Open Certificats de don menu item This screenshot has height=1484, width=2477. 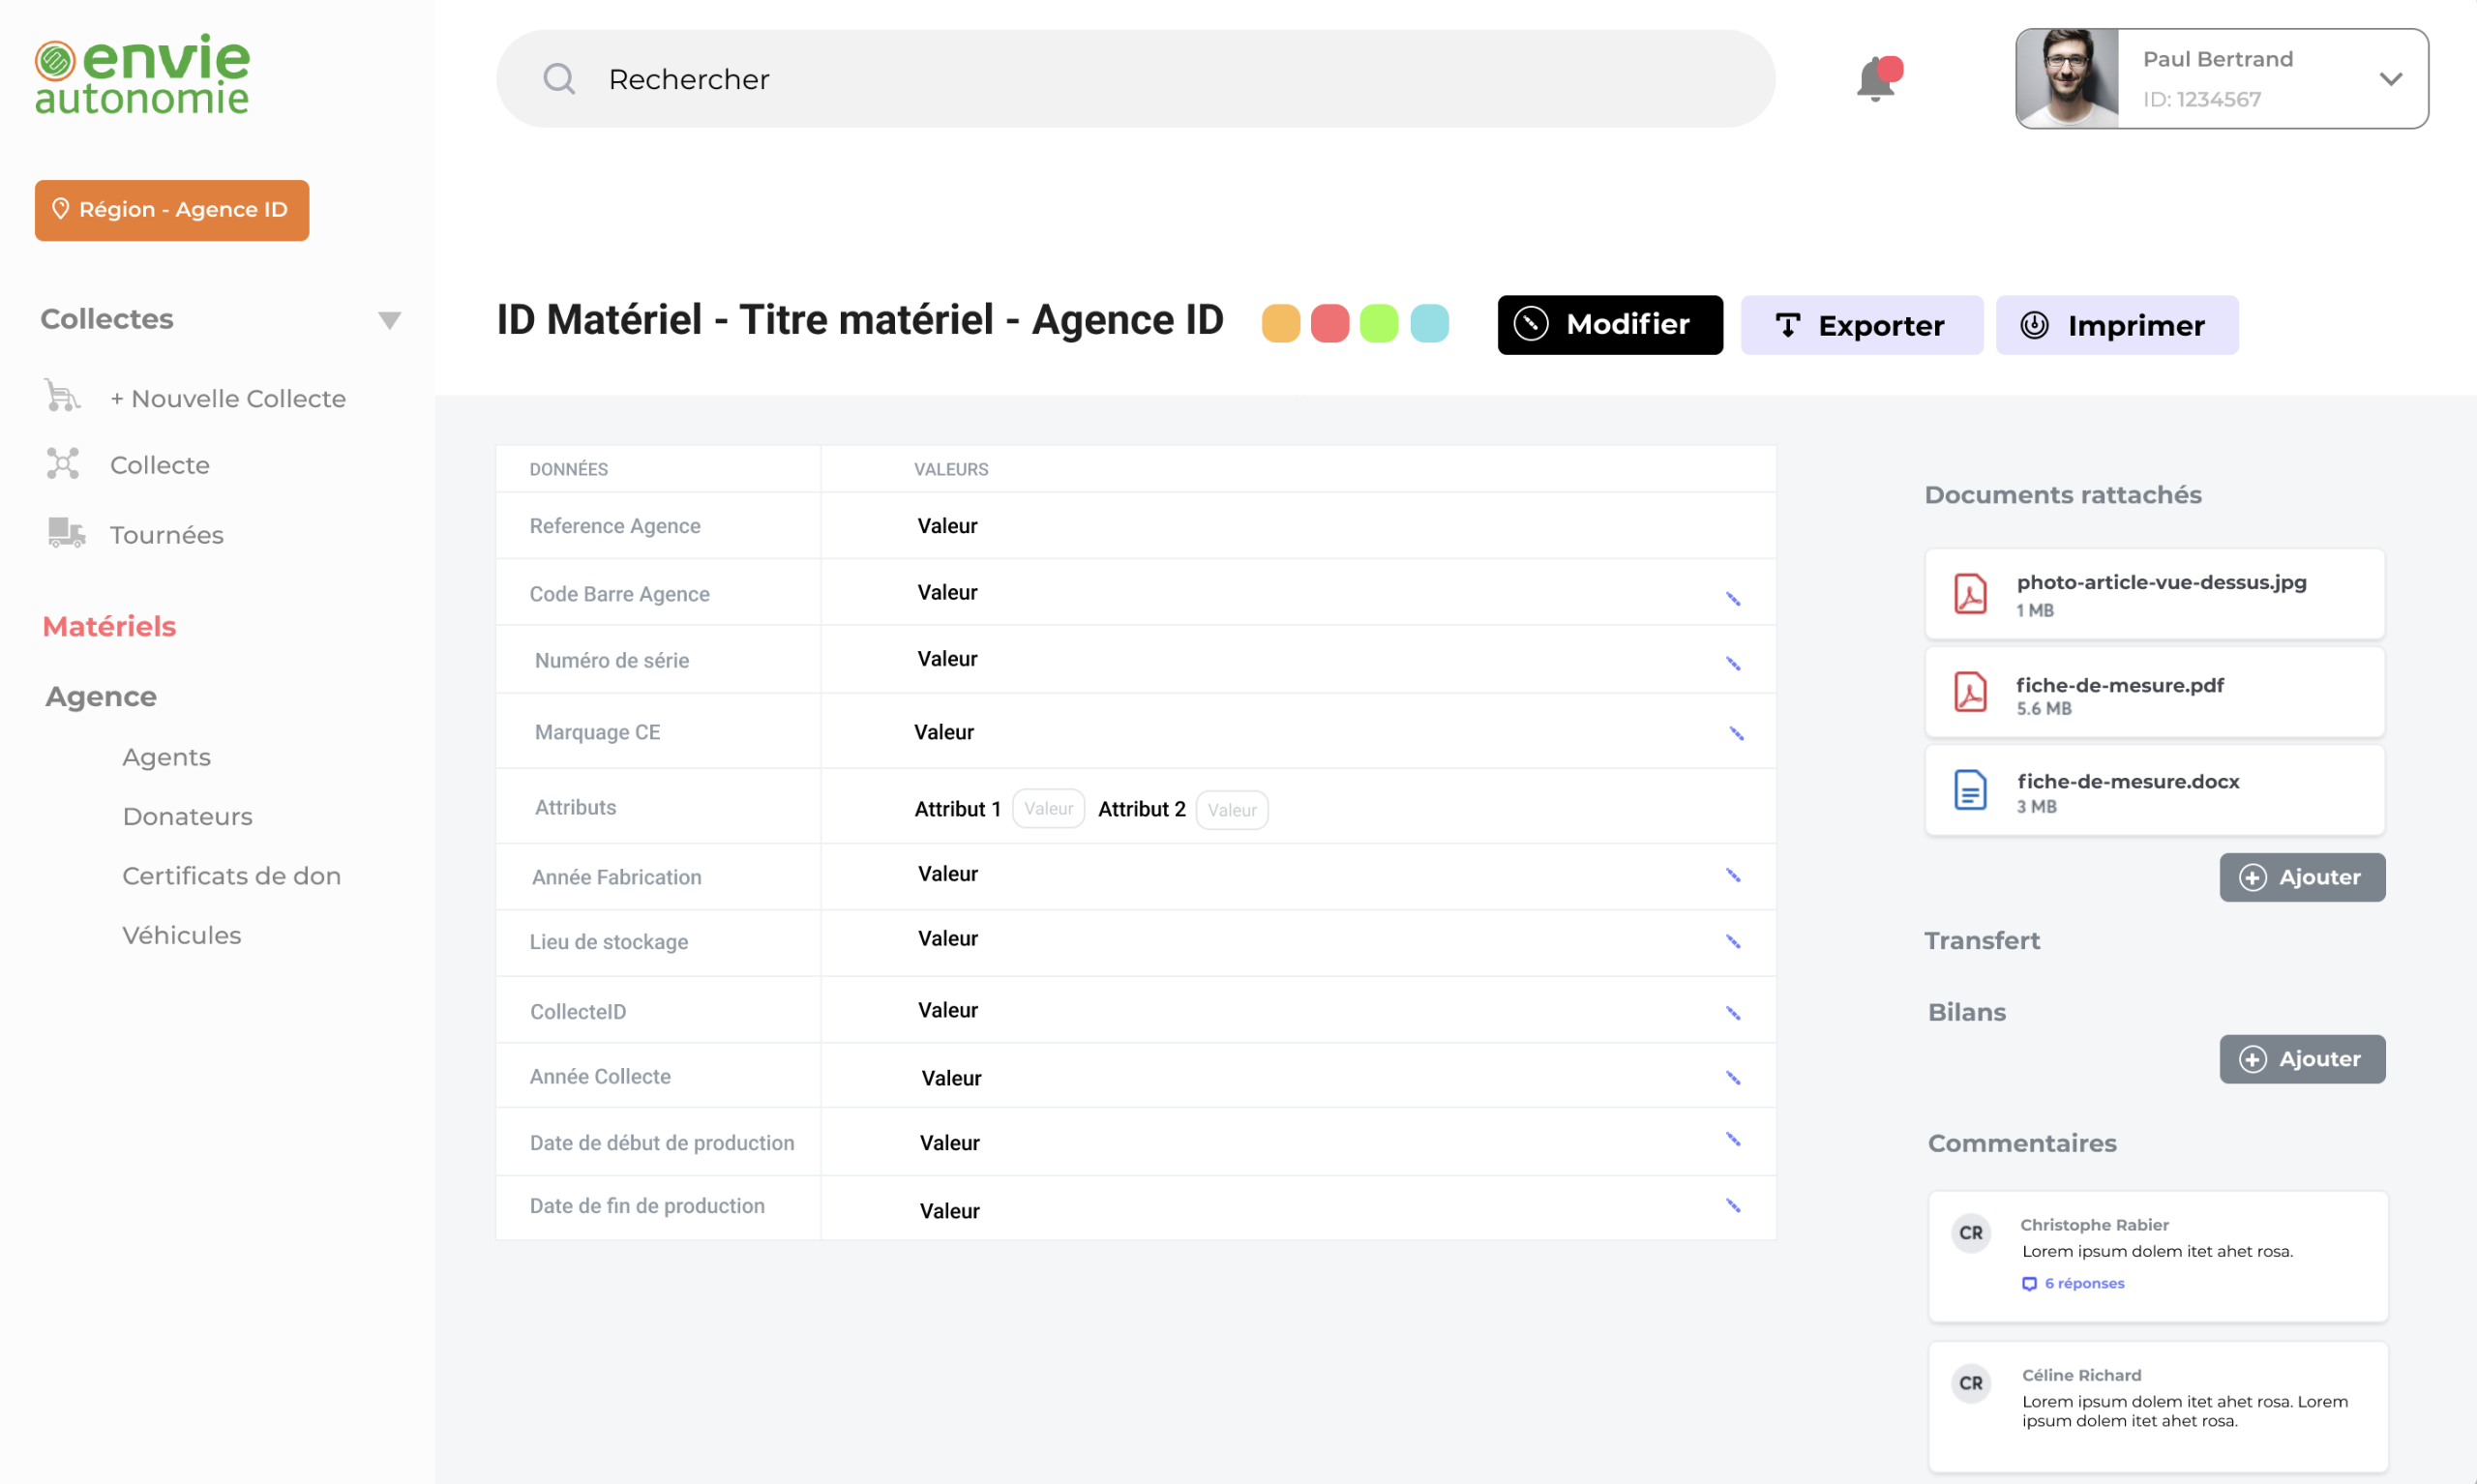click(231, 875)
